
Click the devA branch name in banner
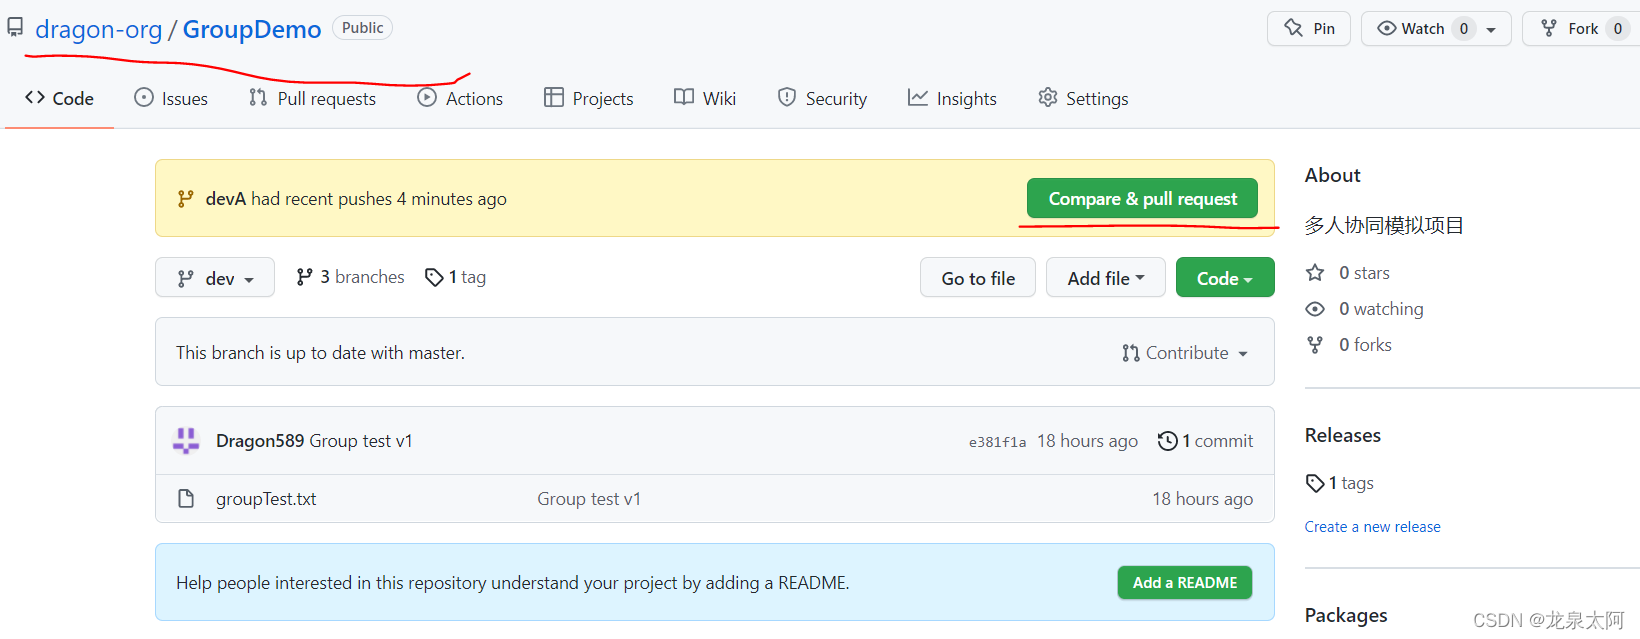coord(226,199)
